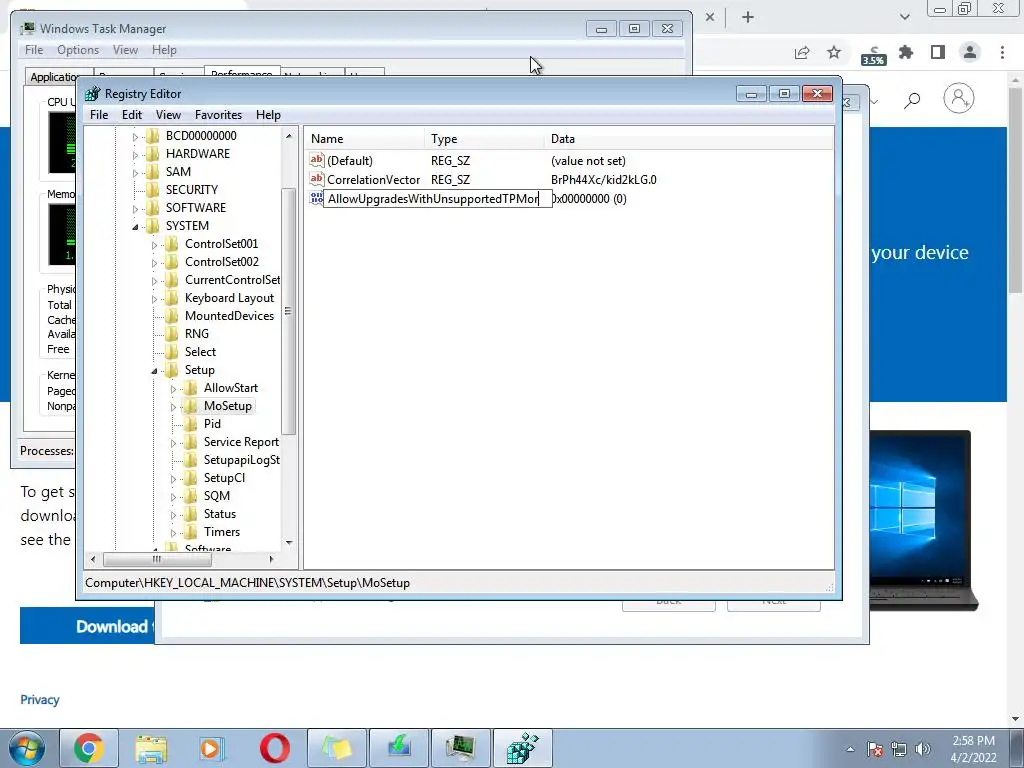Sort values by the Name column header
Screen dimensions: 1024x768
[x=365, y=139]
